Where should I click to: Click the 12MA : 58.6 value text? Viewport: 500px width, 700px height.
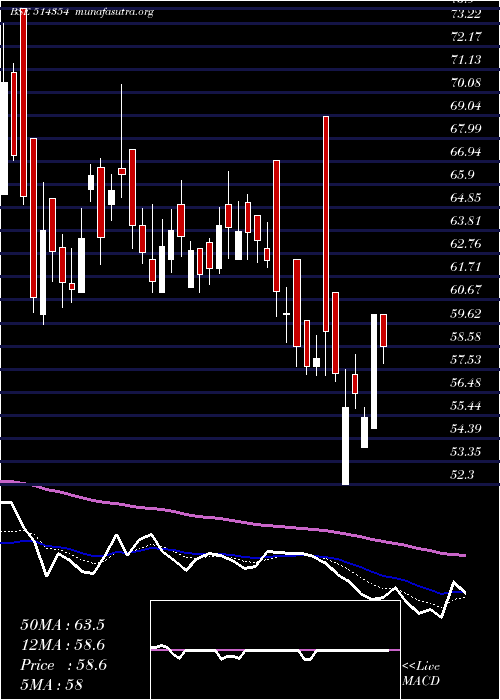(63, 645)
